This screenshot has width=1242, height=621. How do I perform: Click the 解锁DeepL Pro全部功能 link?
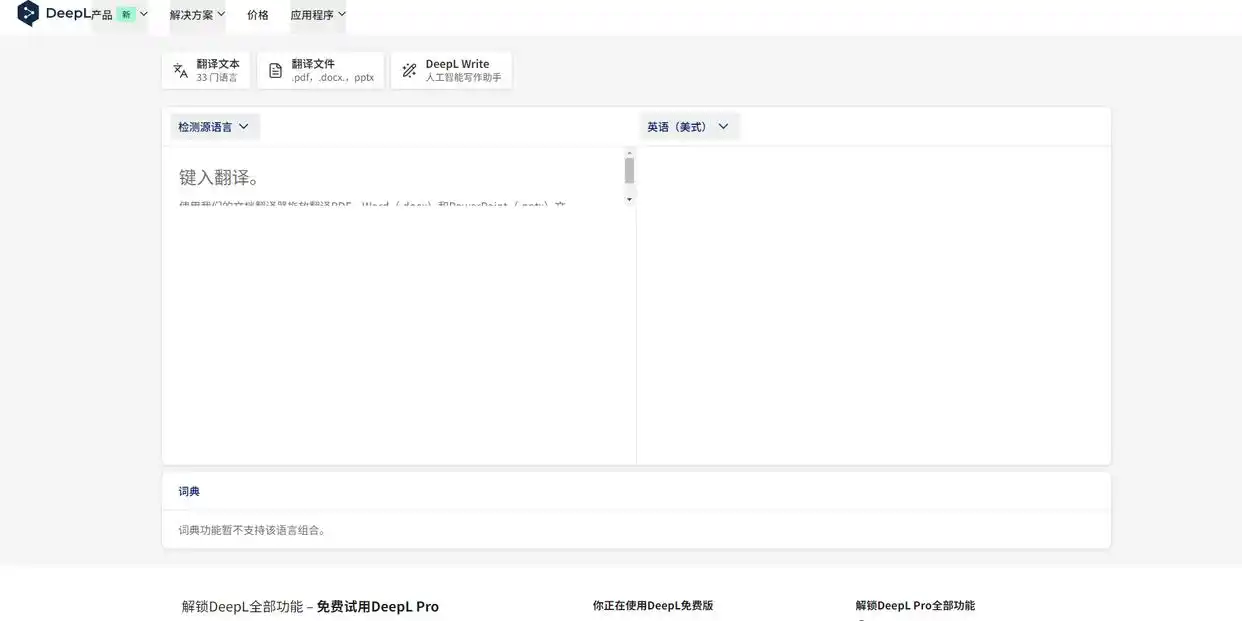[915, 605]
